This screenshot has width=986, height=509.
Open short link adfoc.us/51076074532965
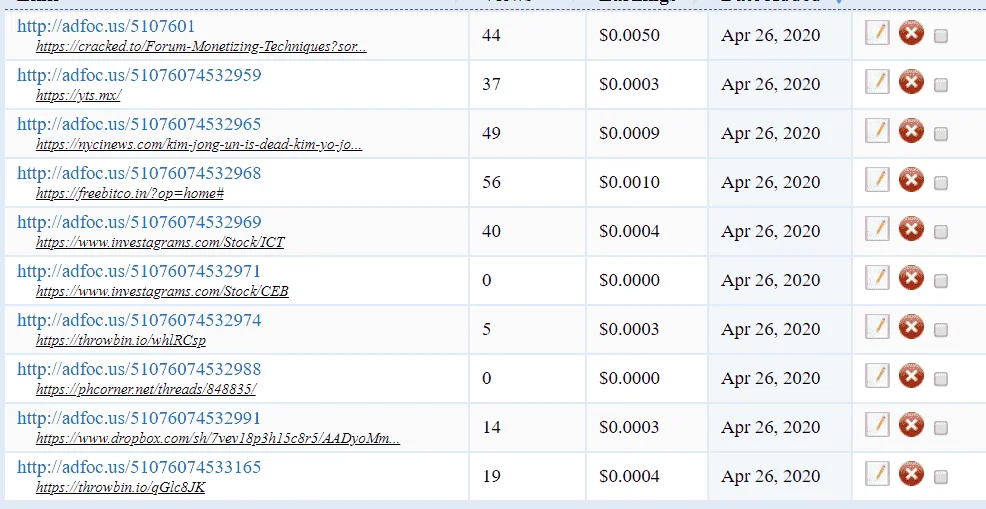(x=139, y=124)
